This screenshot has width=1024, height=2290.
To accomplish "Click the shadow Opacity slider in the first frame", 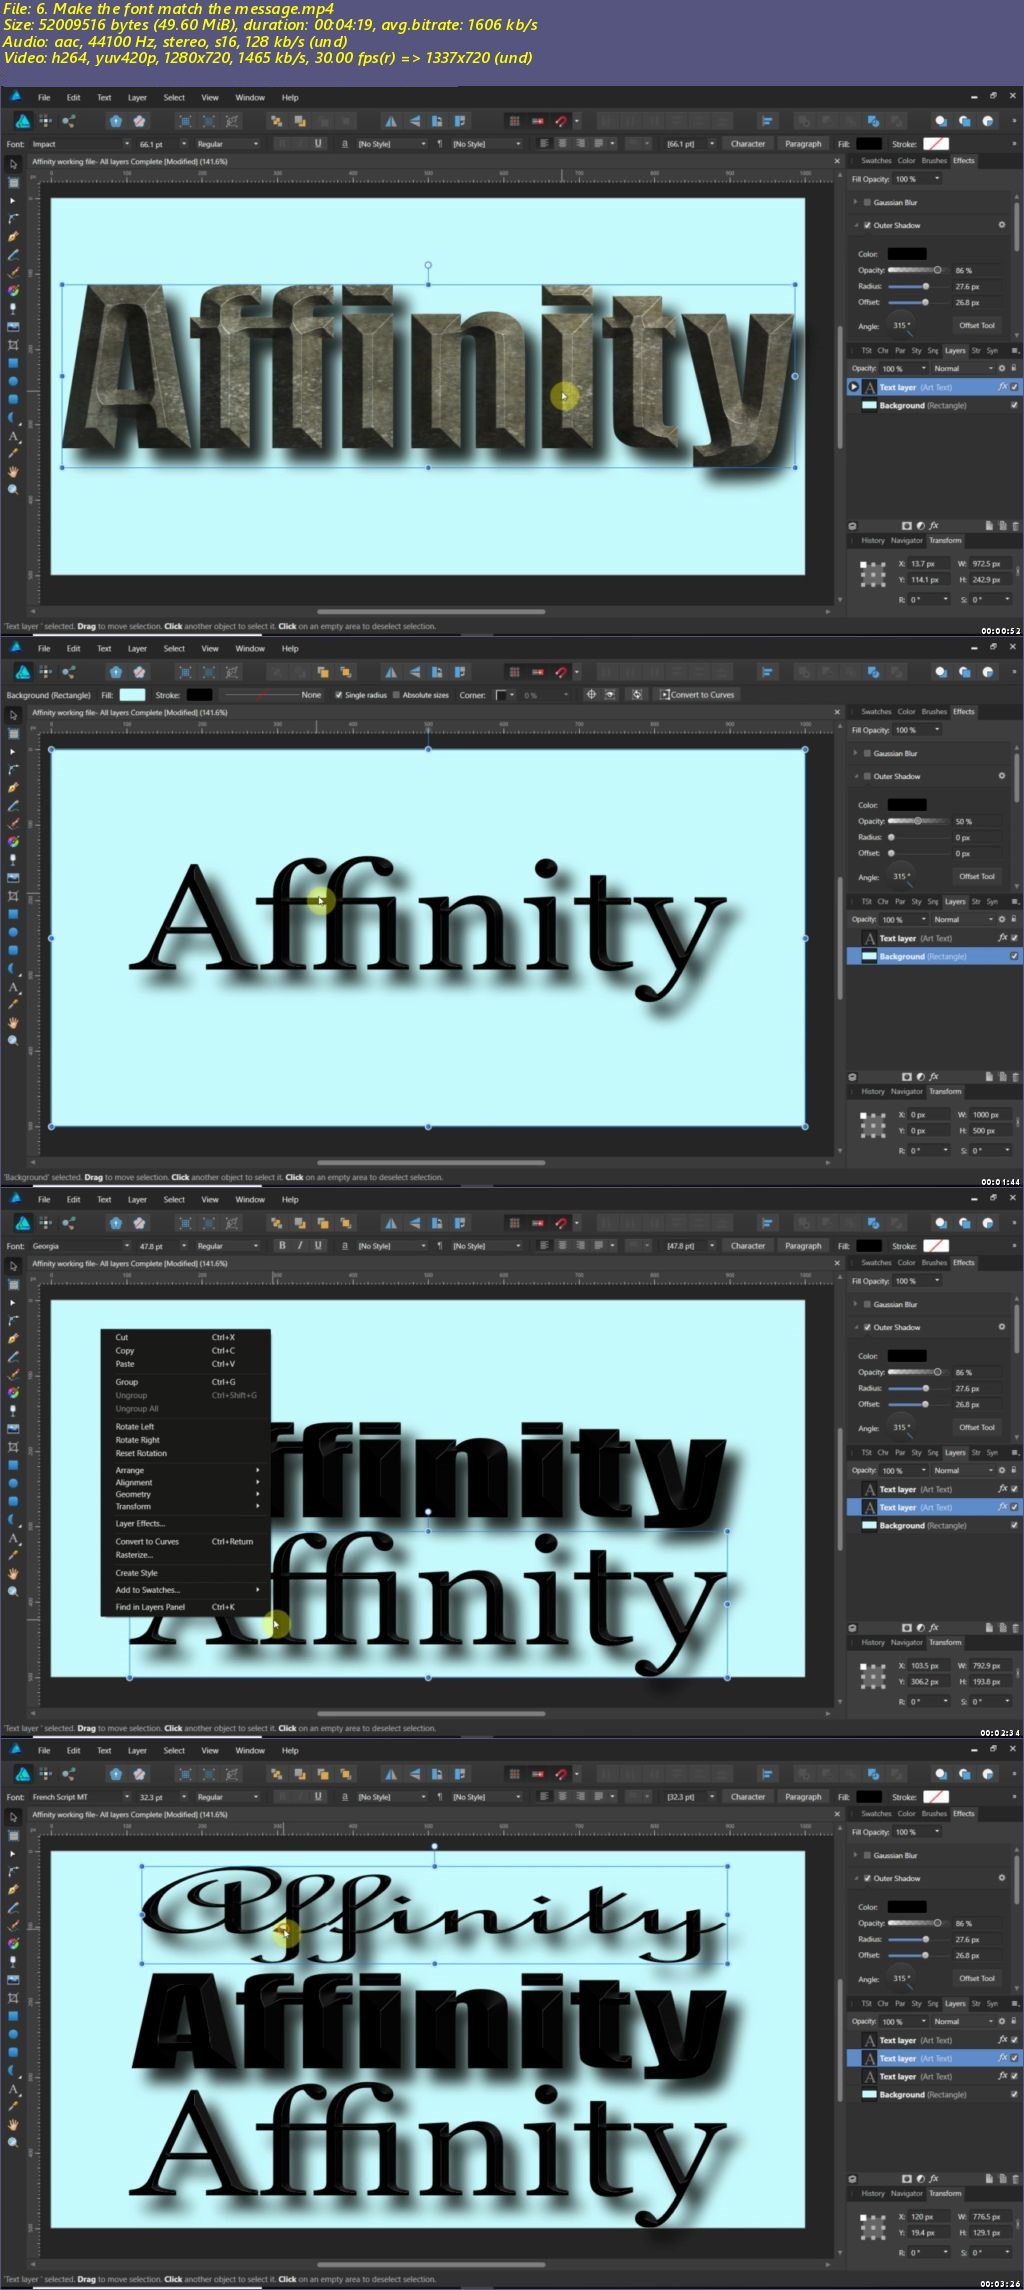I will point(916,270).
